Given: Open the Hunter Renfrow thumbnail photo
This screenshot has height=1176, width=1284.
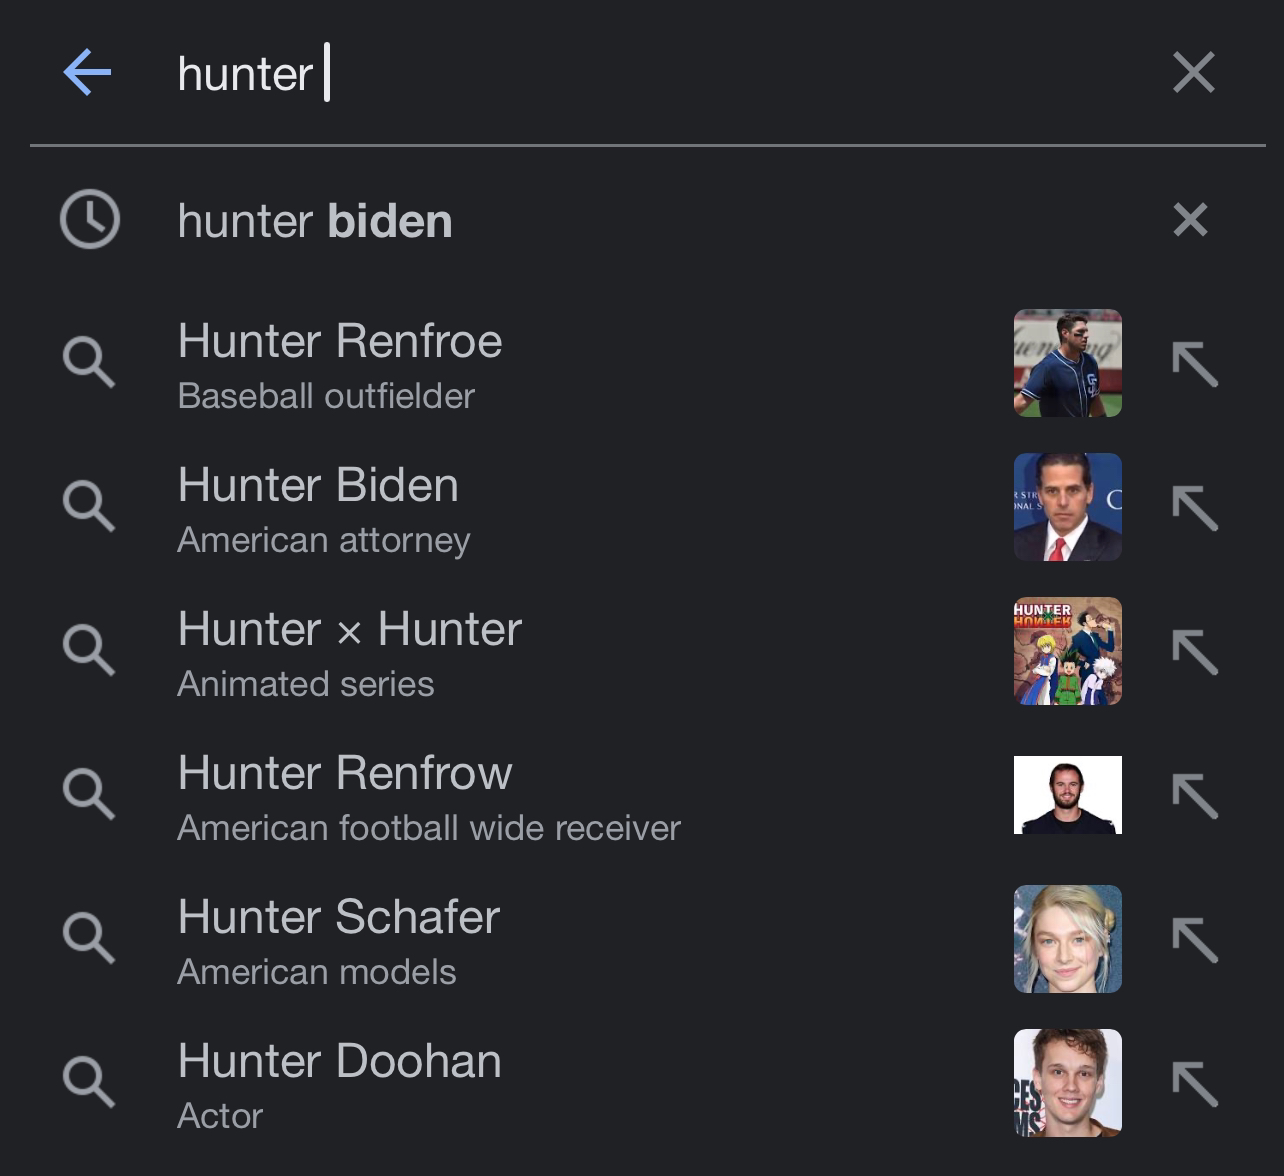Looking at the screenshot, I should [1067, 795].
